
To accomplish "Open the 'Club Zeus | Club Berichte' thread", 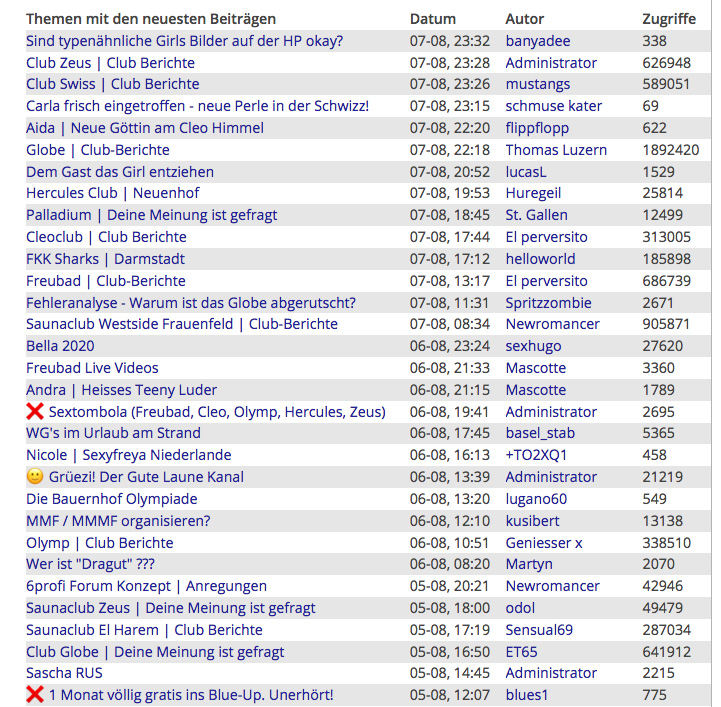I will (x=110, y=63).
